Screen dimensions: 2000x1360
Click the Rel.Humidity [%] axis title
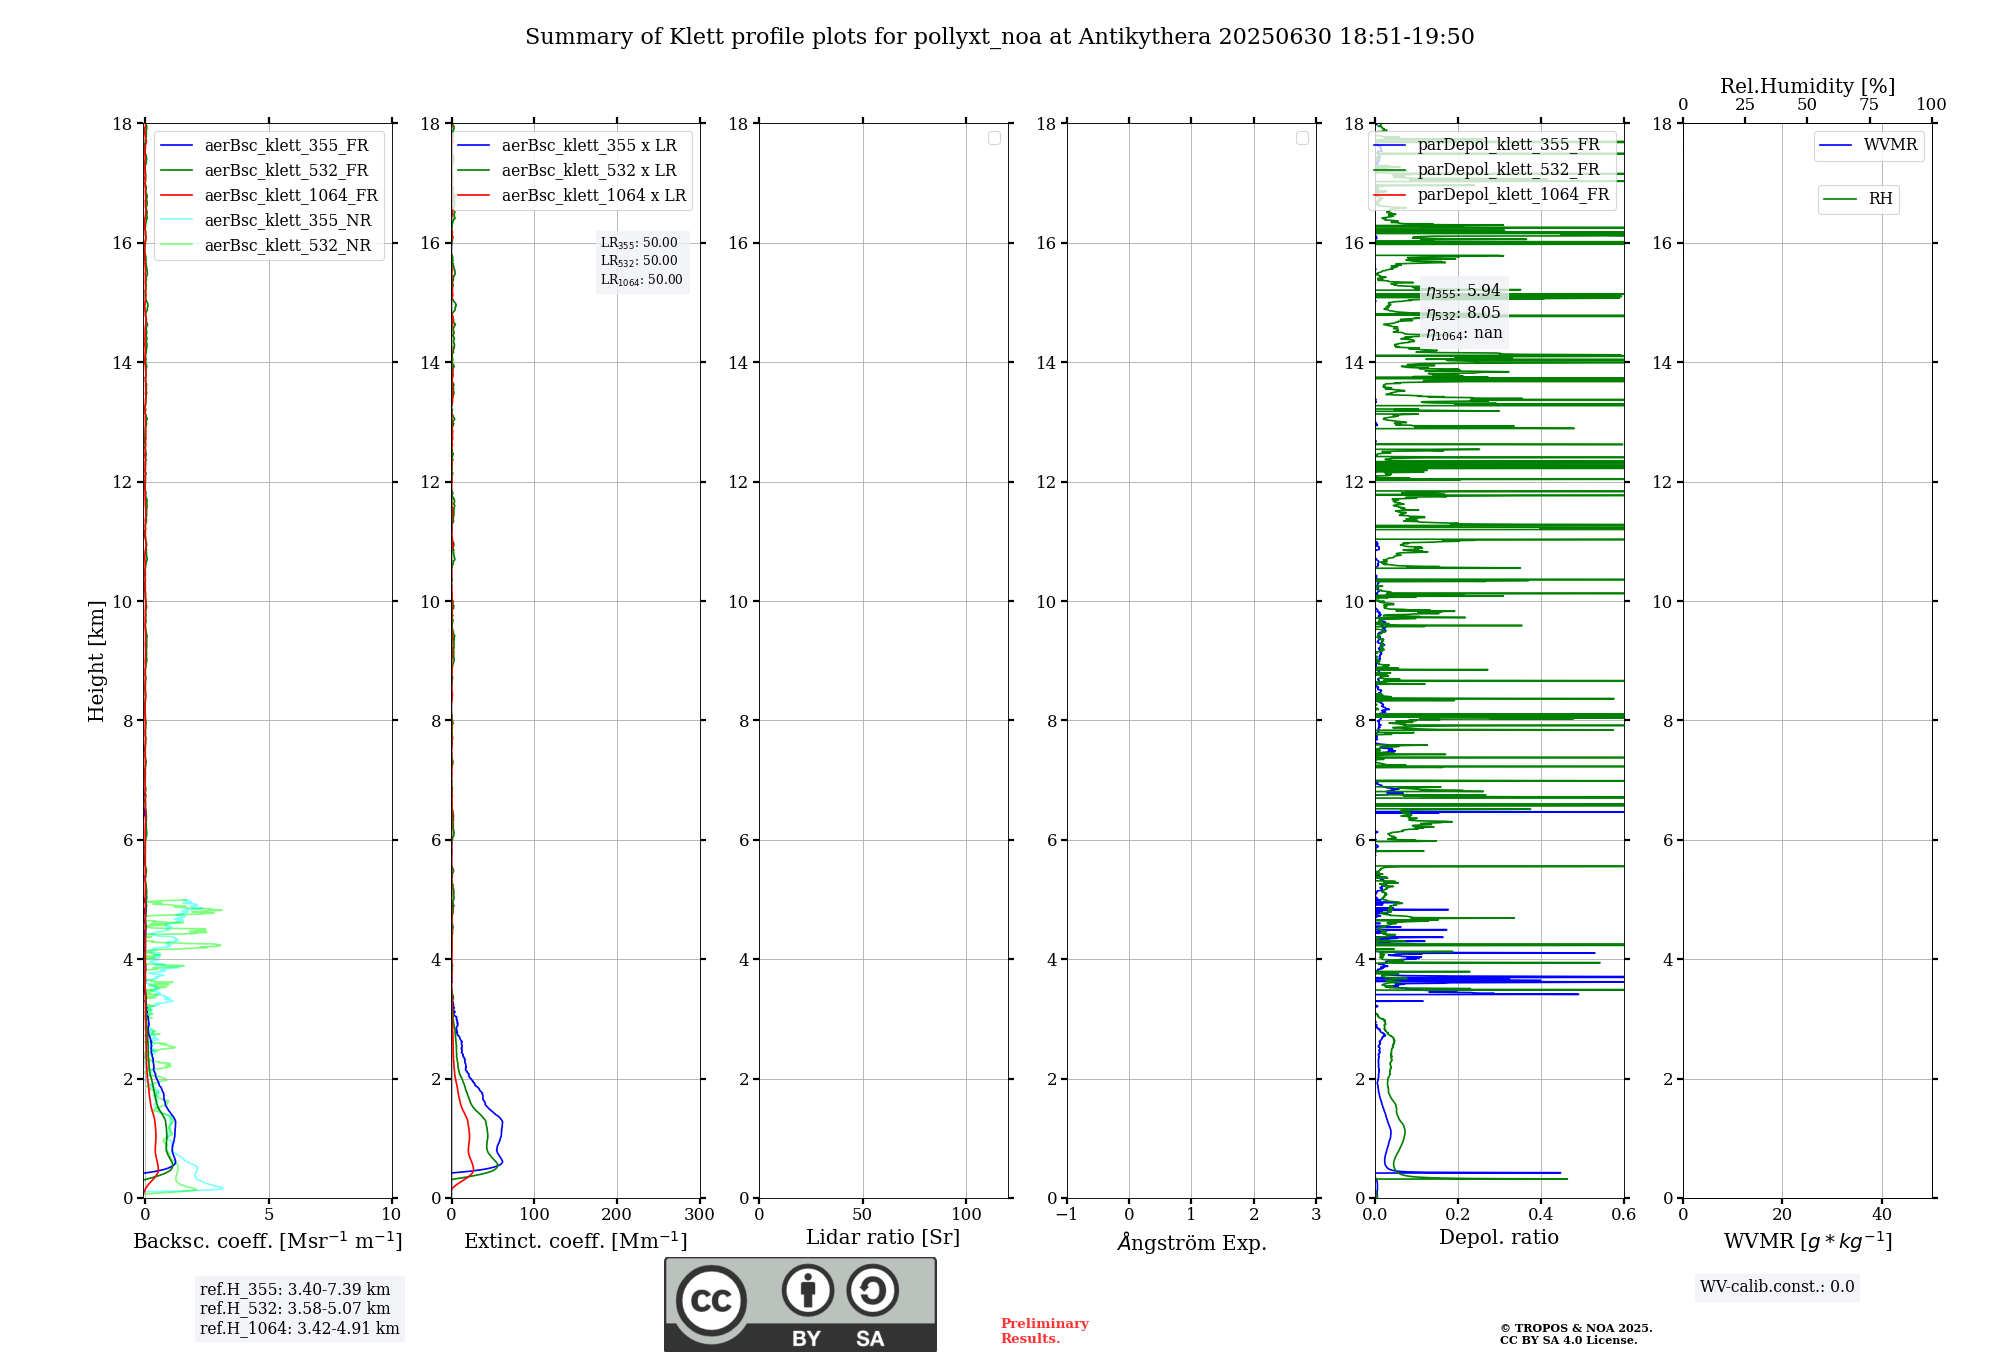(1807, 86)
